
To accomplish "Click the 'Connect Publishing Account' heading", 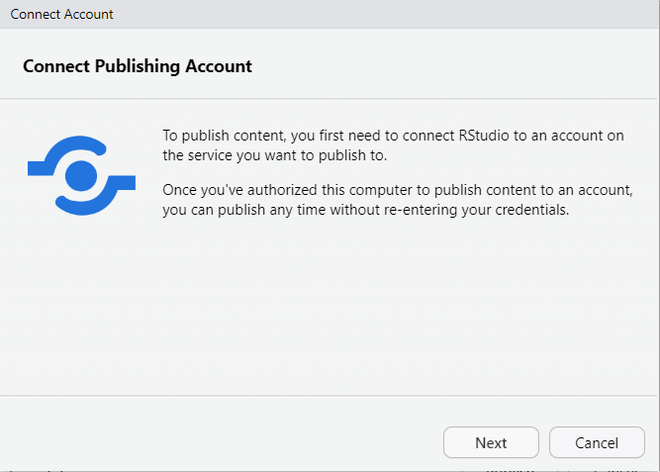I will pos(137,67).
